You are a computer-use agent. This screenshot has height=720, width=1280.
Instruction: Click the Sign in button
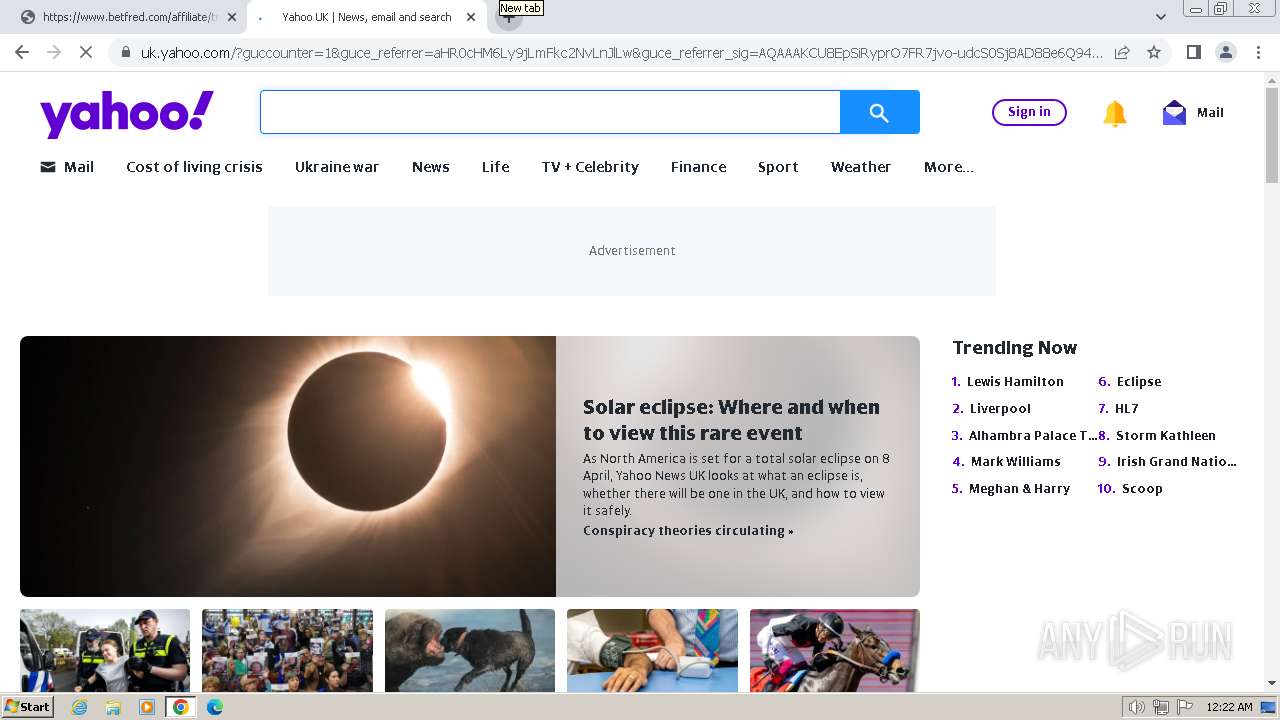[x=1029, y=112]
